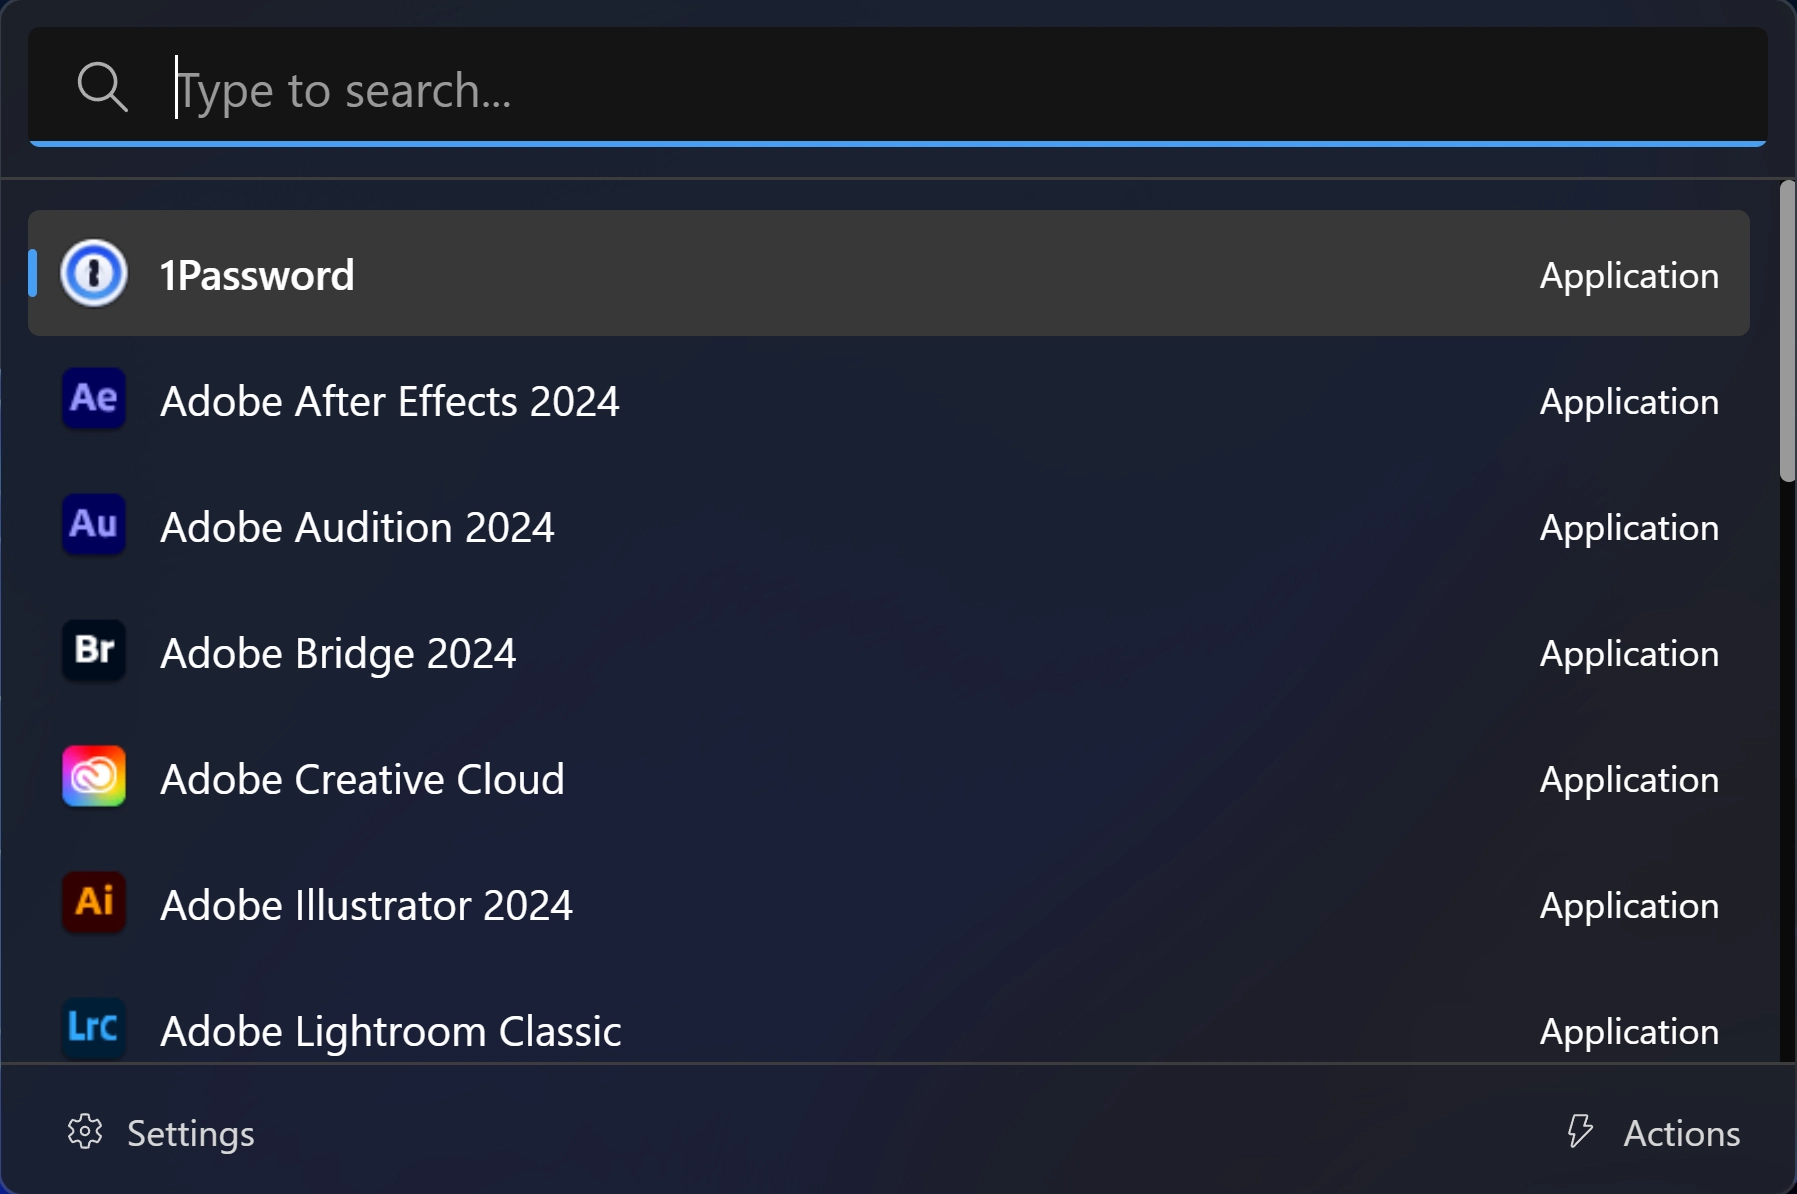1797x1194 pixels.
Task: Click the 1Password app icon
Action: coord(94,273)
